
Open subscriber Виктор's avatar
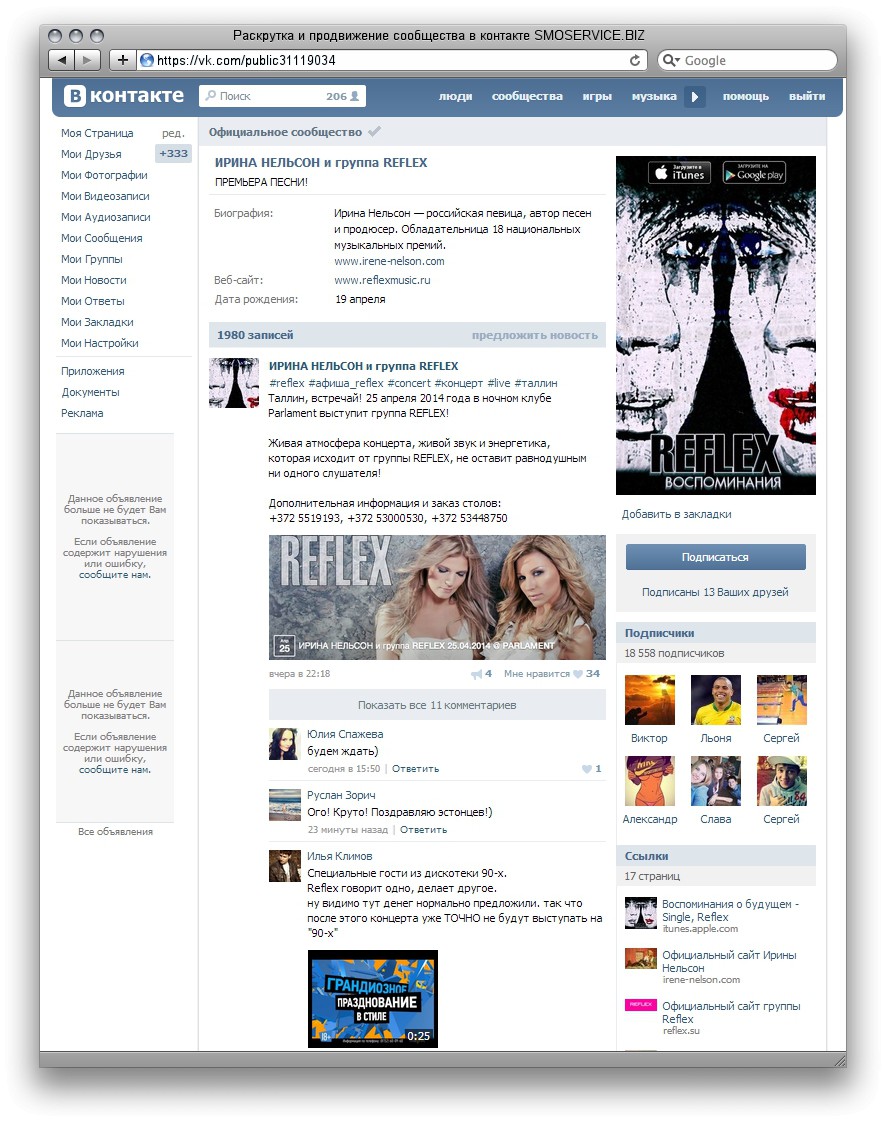[649, 700]
